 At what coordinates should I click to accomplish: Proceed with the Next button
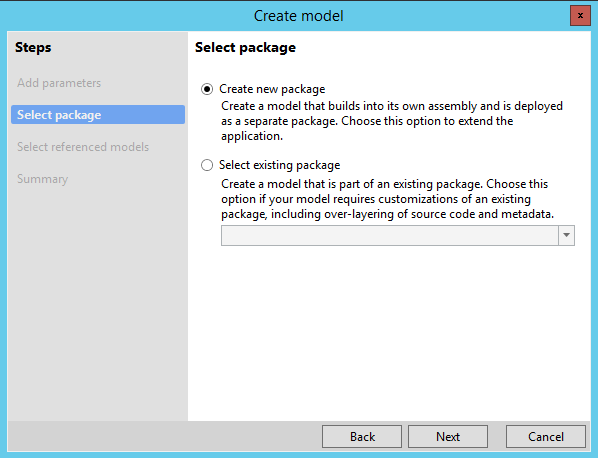pyautogui.click(x=448, y=437)
